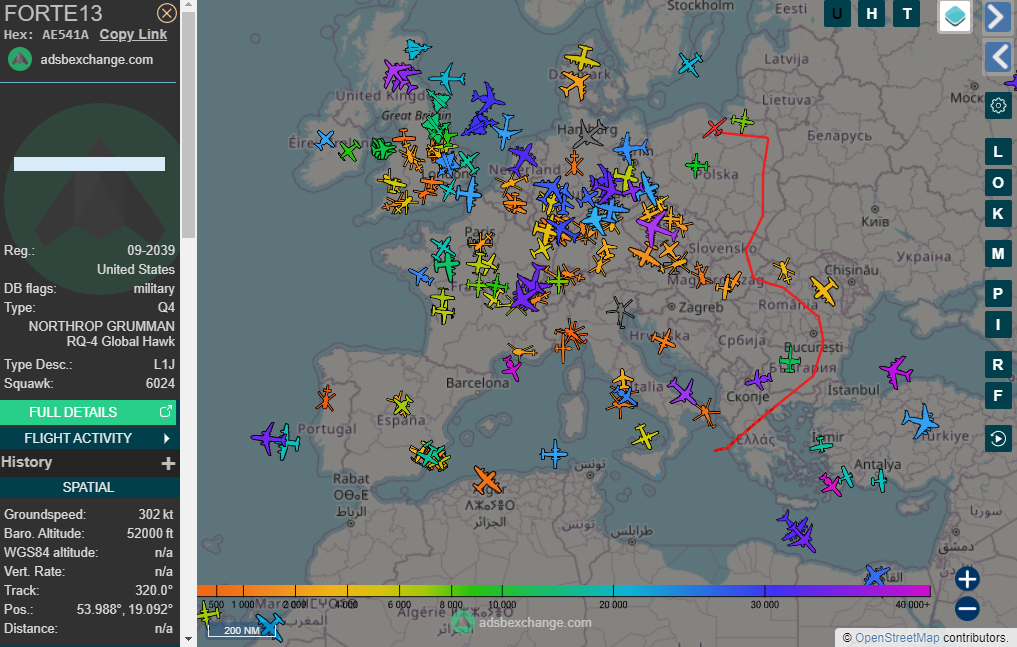
Task: Toggle the O map option button
Action: tap(998, 183)
